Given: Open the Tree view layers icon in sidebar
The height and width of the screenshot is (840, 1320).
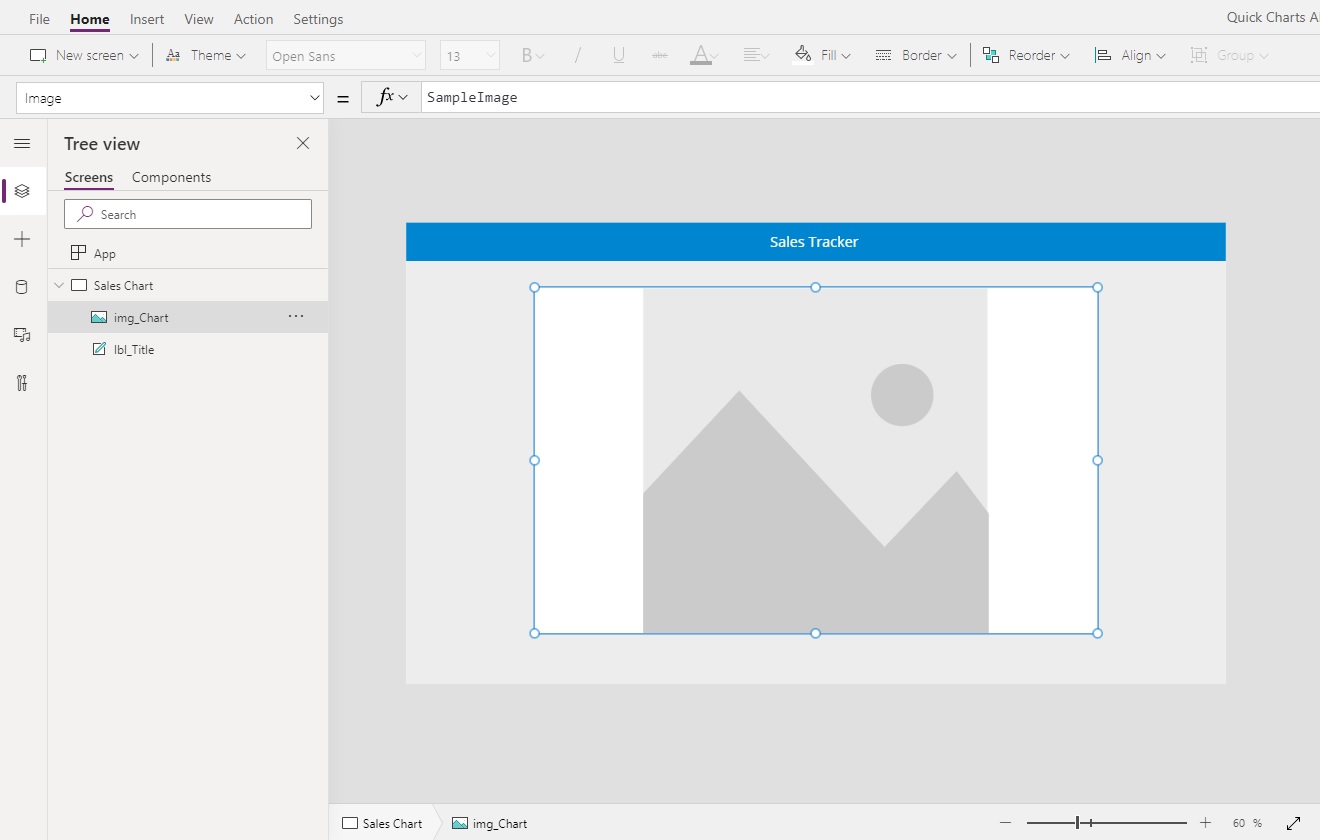Looking at the screenshot, I should 22,191.
